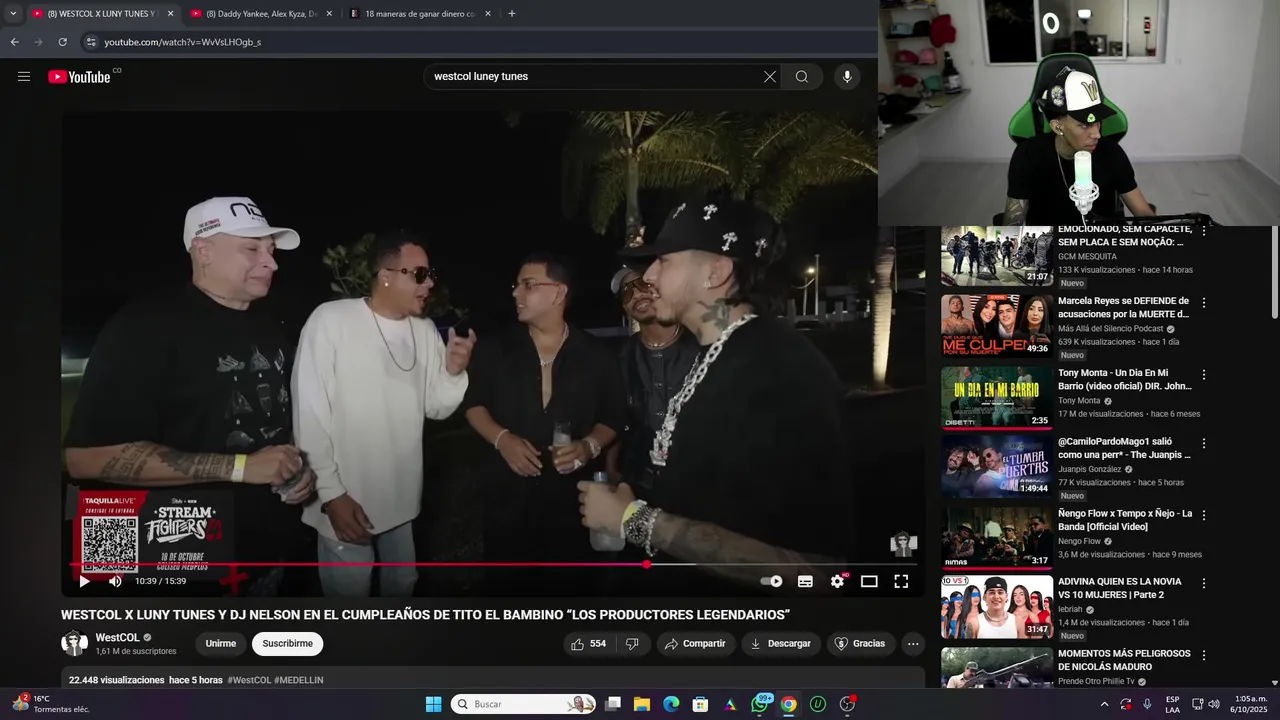Open the Marcela Reyes video thumbnail
The image size is (1280, 720).
pyautogui.click(x=997, y=325)
